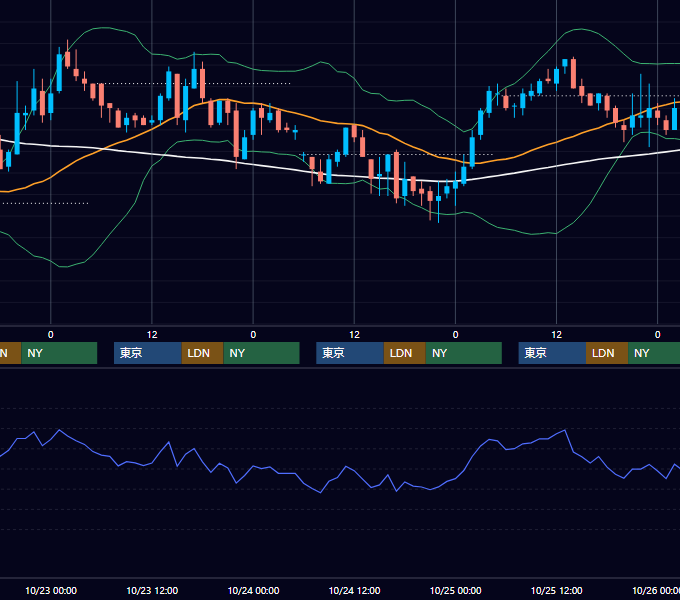Select the LDN session bar on 10/23

point(203,353)
